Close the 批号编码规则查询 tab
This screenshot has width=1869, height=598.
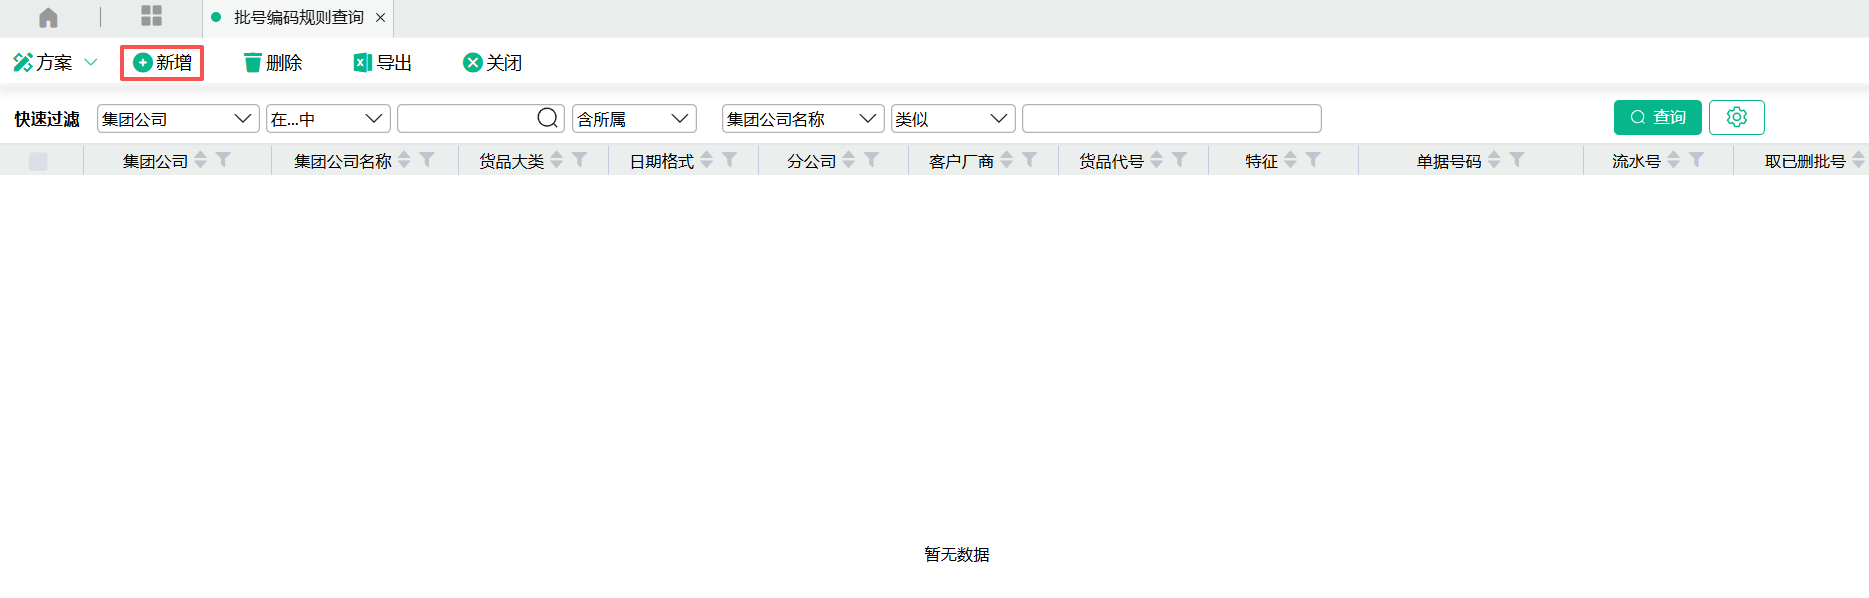(x=380, y=18)
